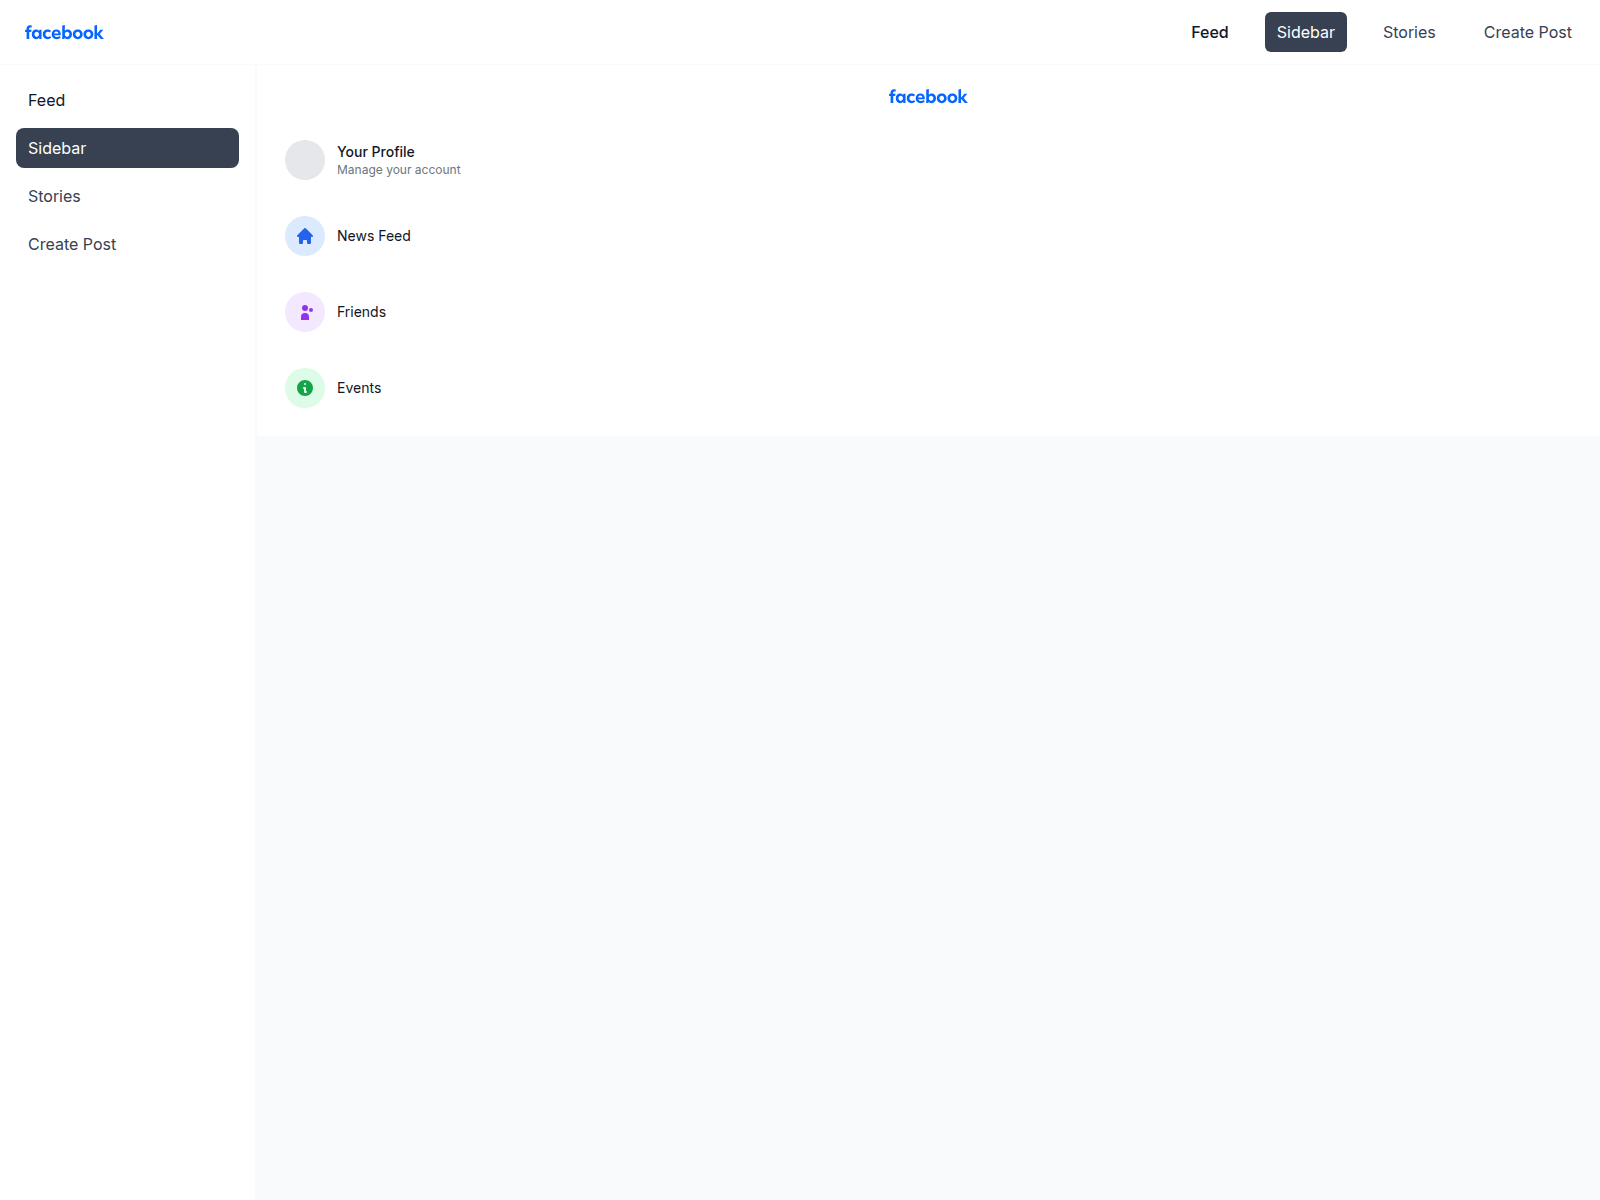Viewport: 1600px width, 1200px height.
Task: Click the Manage your account subtitle
Action: pyautogui.click(x=398, y=170)
